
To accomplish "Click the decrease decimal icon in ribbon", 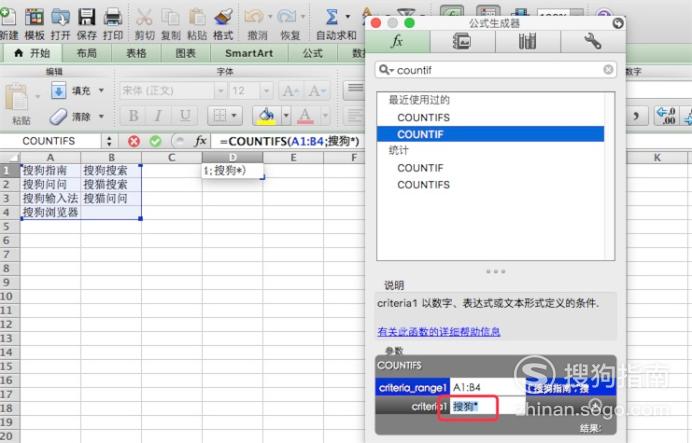I will [x=666, y=116].
